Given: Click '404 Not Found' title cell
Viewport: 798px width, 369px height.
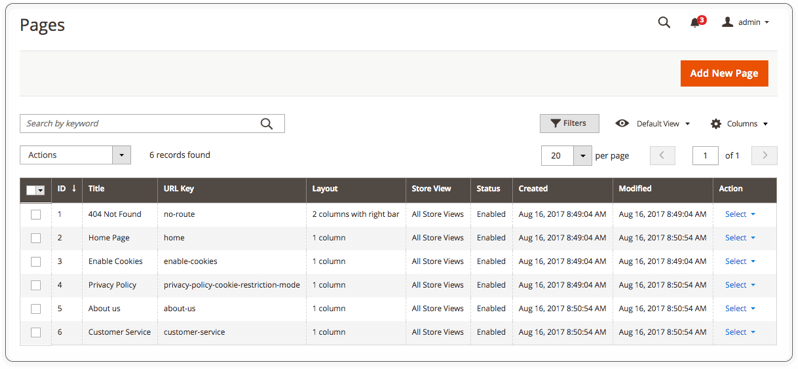Looking at the screenshot, I should click(115, 214).
